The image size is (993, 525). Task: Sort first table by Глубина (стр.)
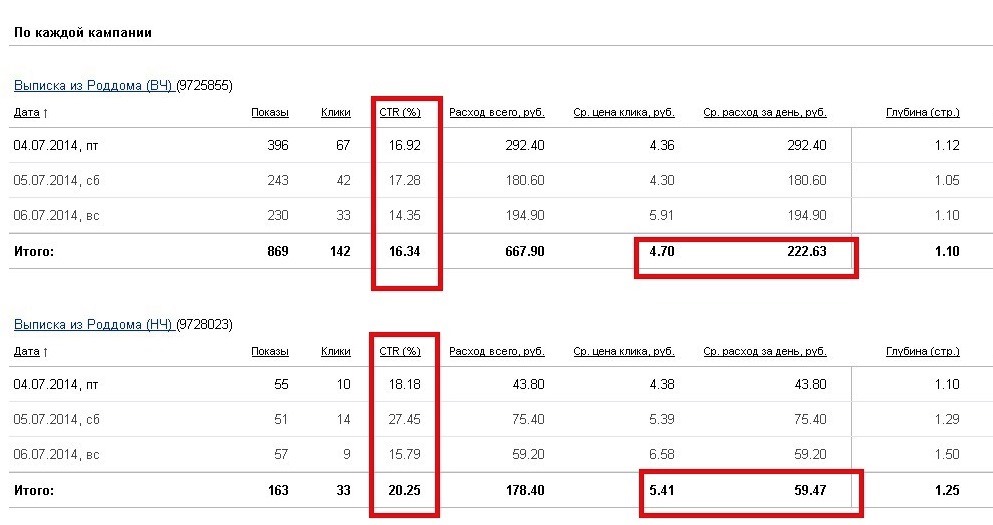[x=923, y=112]
